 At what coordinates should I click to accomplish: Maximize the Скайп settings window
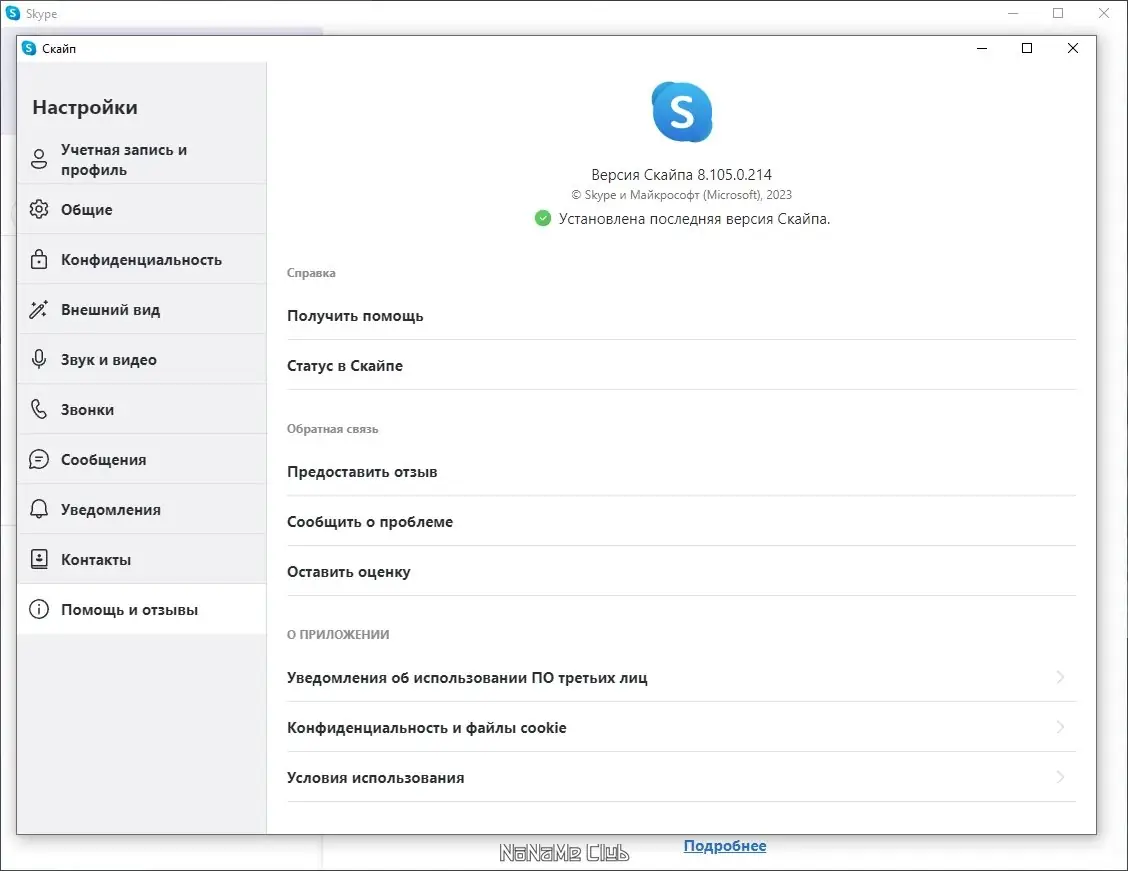[1027, 48]
